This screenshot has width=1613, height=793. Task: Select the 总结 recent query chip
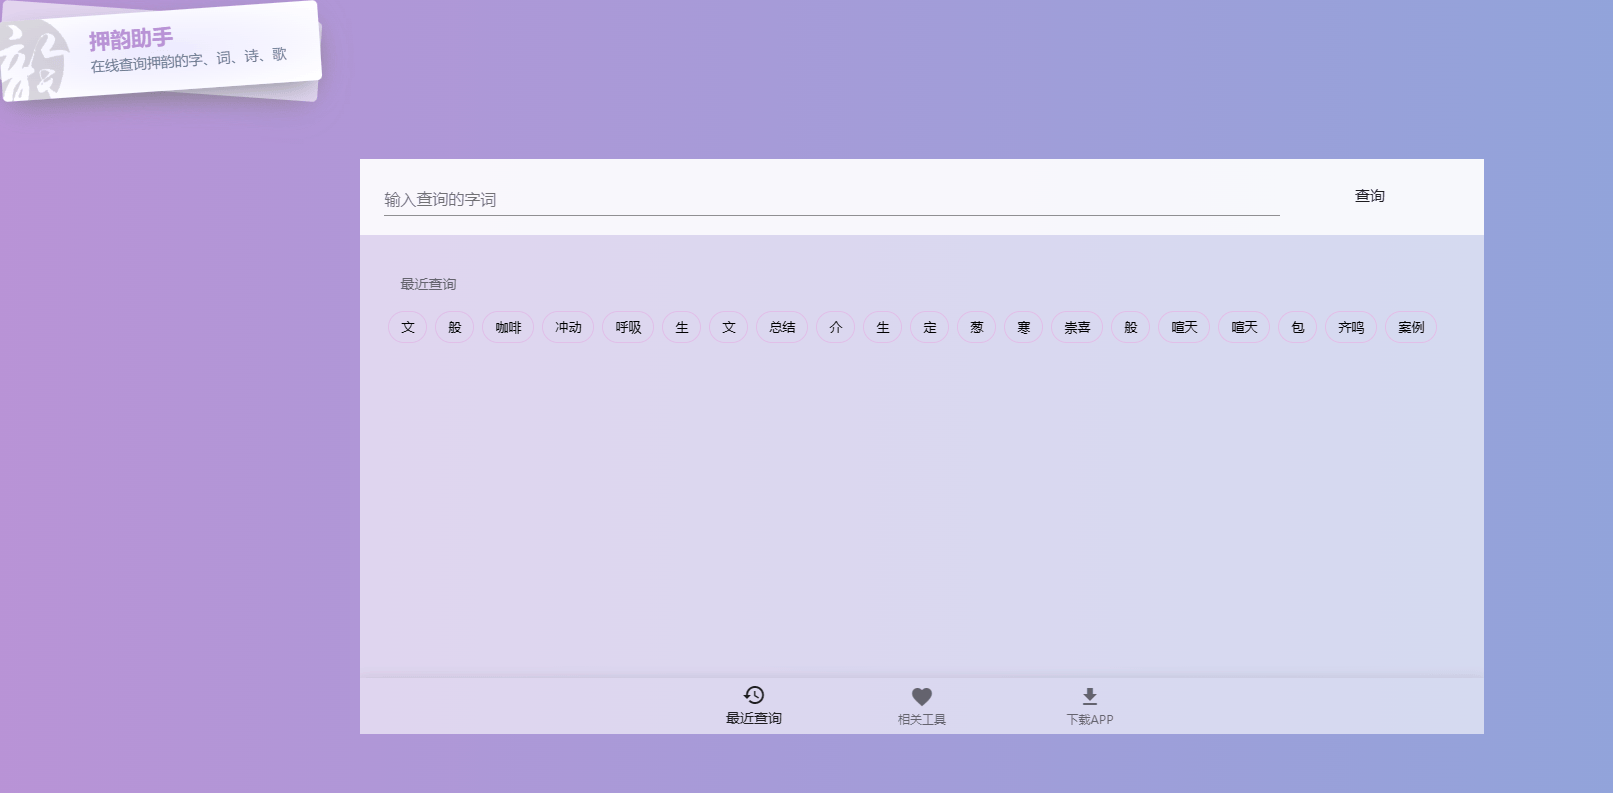[x=782, y=327]
